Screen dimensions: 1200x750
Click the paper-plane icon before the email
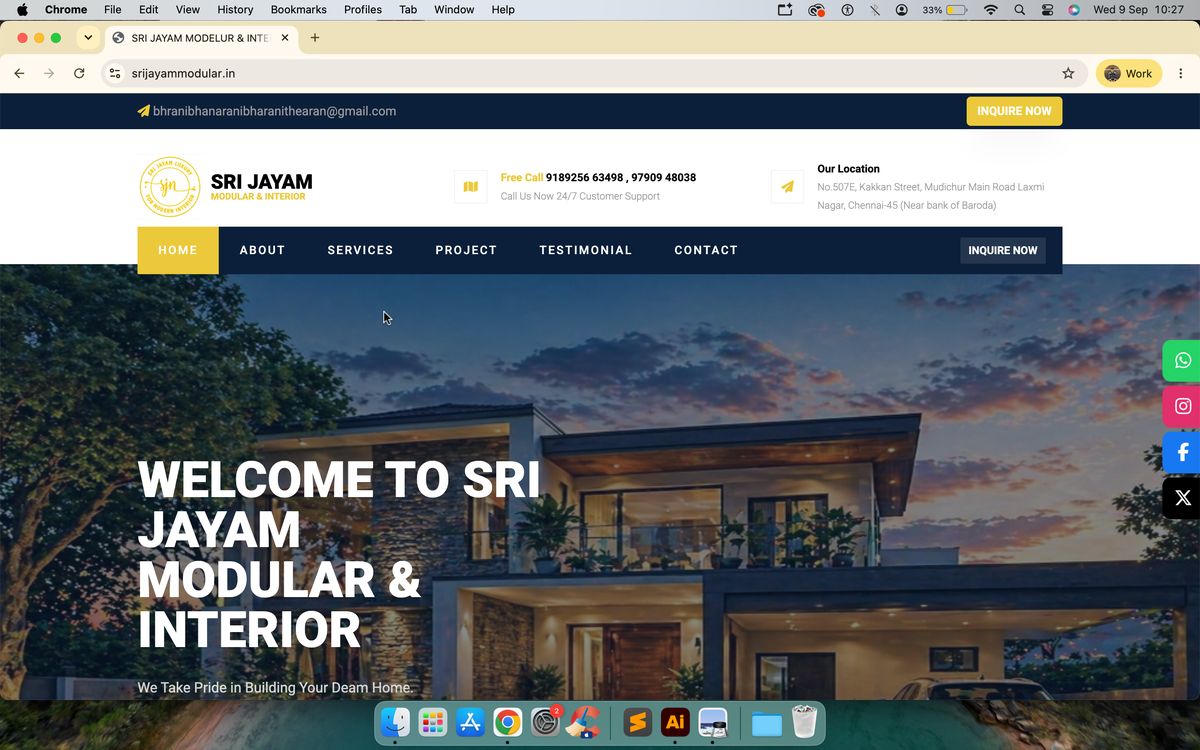click(143, 111)
